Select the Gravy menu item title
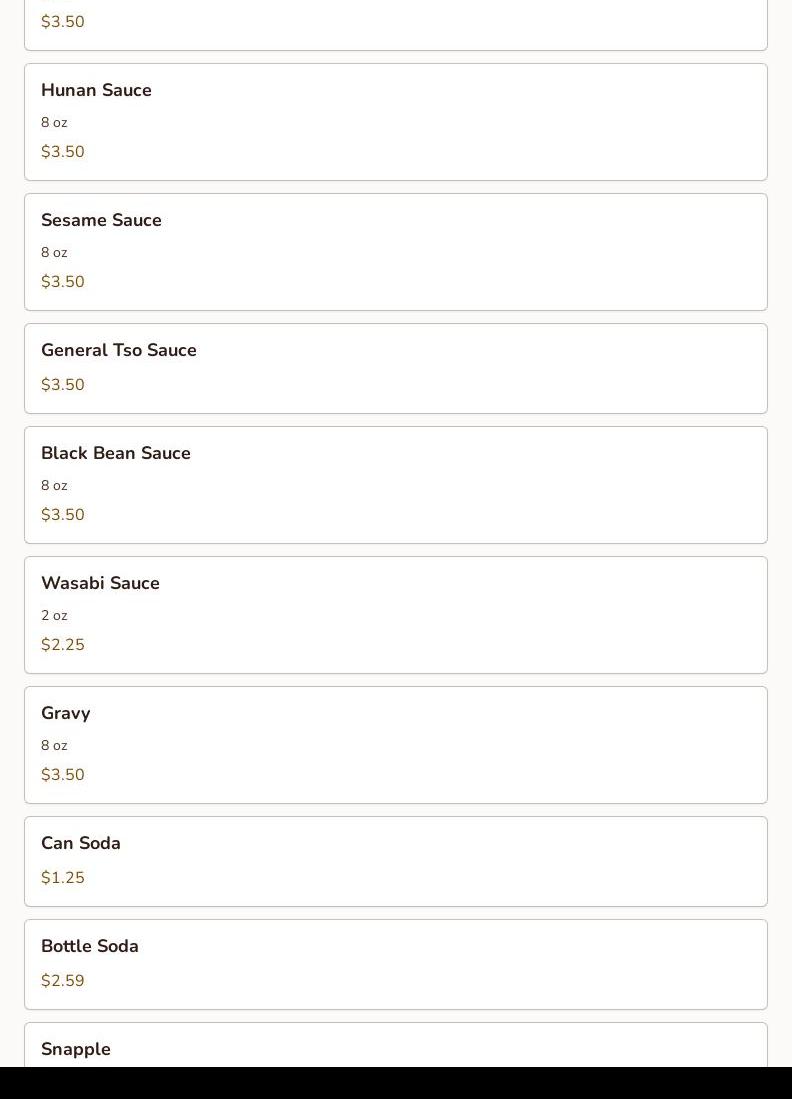The width and height of the screenshot is (792, 1099). (66, 713)
